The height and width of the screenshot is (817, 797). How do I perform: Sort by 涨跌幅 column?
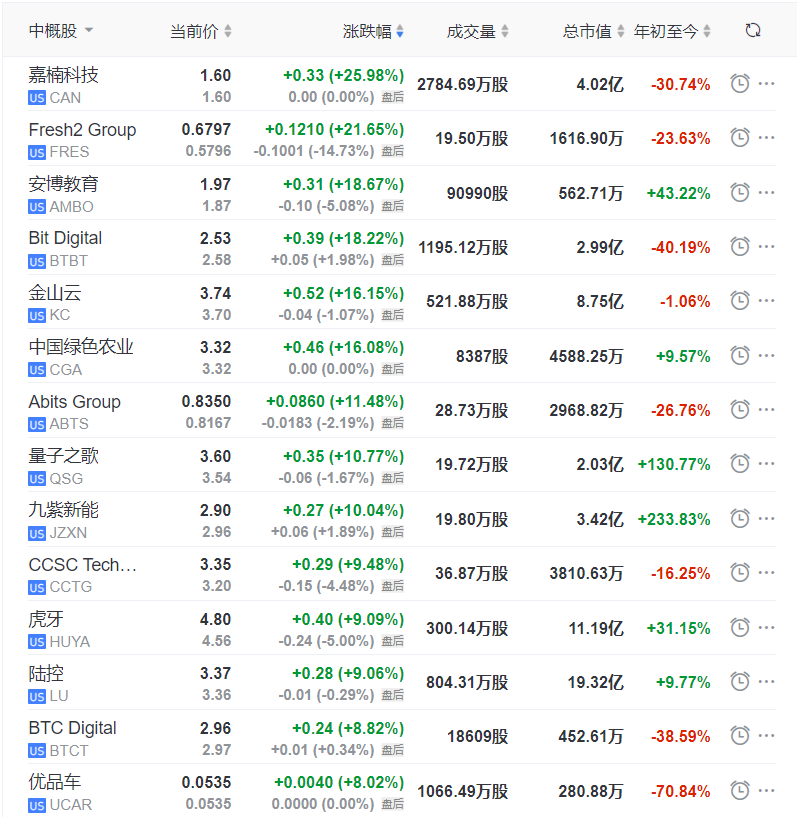point(373,31)
